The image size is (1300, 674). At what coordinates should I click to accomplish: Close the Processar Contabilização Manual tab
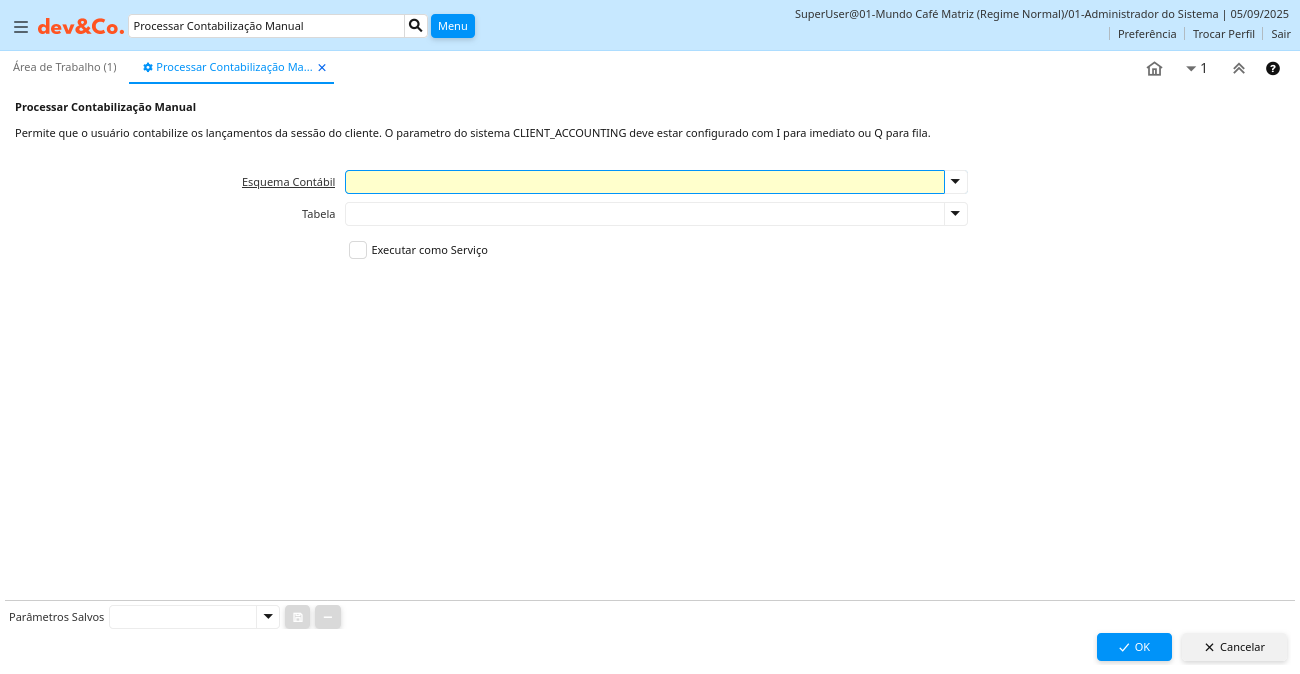322,68
